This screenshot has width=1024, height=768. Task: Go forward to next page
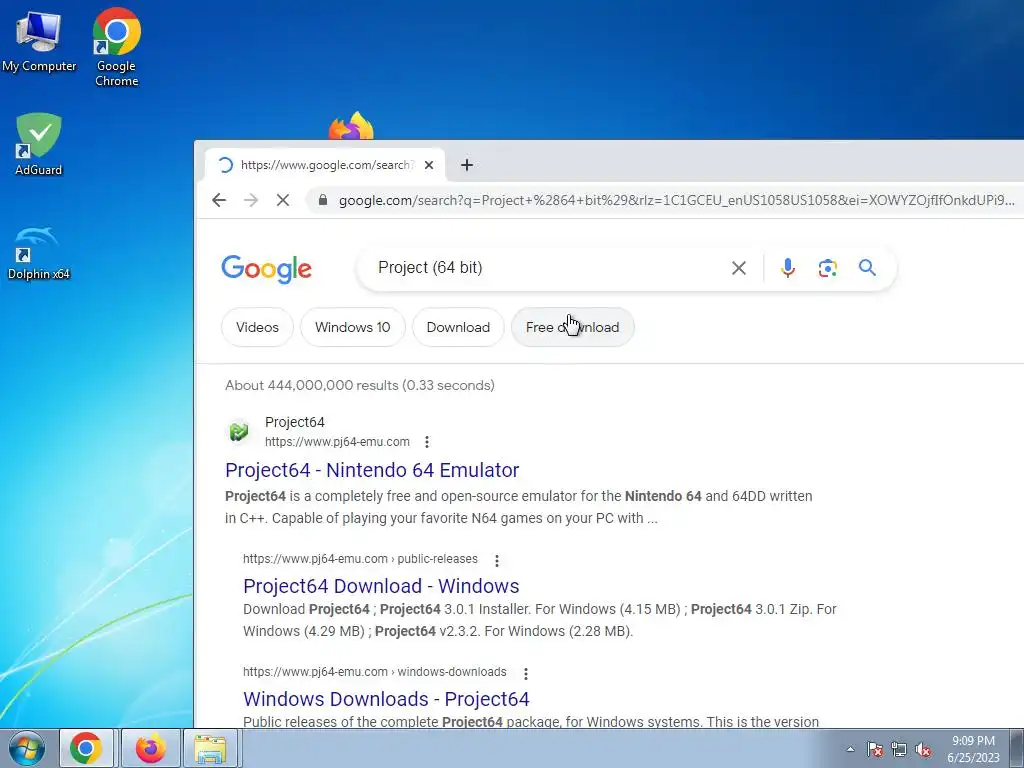pyautogui.click(x=251, y=200)
